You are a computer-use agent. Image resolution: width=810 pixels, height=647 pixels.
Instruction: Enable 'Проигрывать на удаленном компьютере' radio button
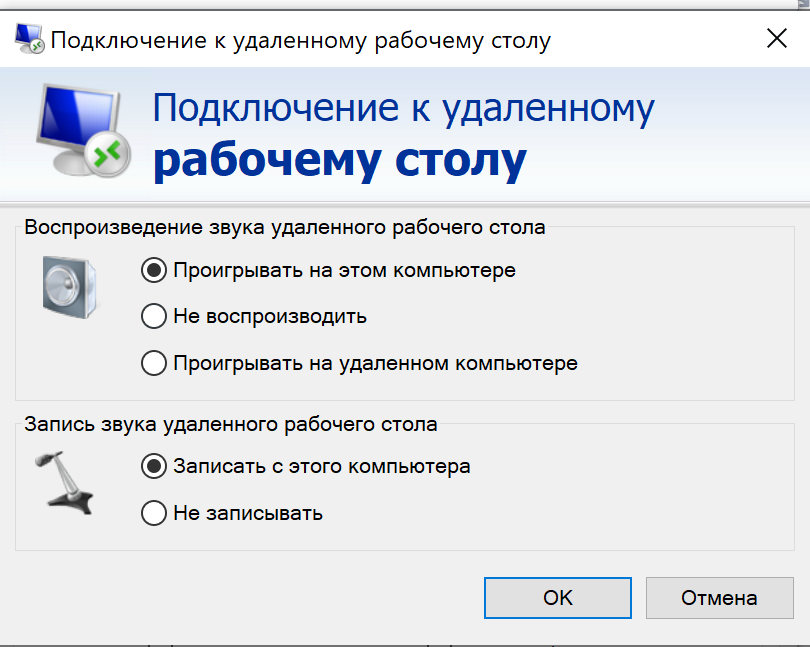[x=154, y=363]
